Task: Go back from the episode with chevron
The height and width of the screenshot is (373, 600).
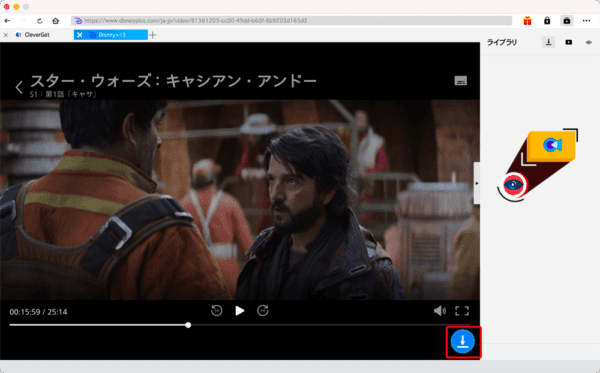Action: tap(19, 87)
